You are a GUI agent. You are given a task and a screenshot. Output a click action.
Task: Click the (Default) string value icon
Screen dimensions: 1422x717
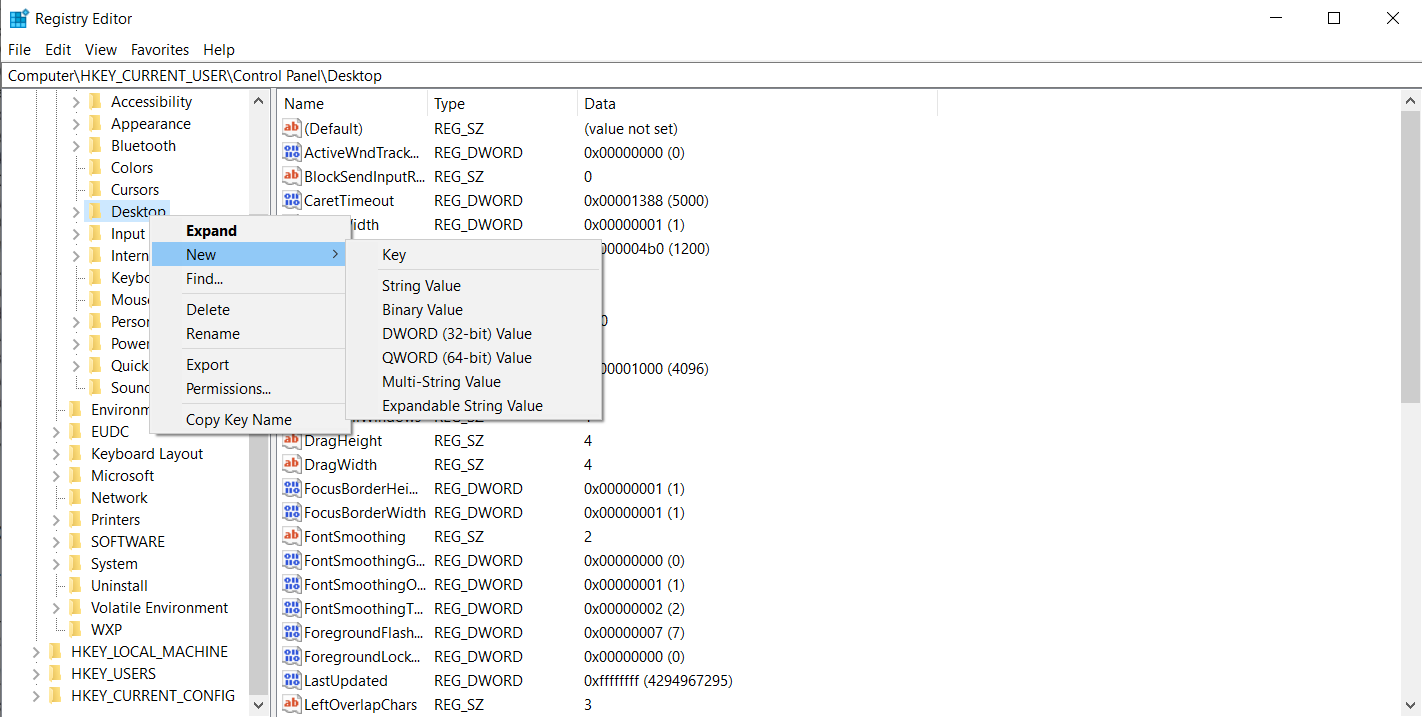[x=292, y=128]
